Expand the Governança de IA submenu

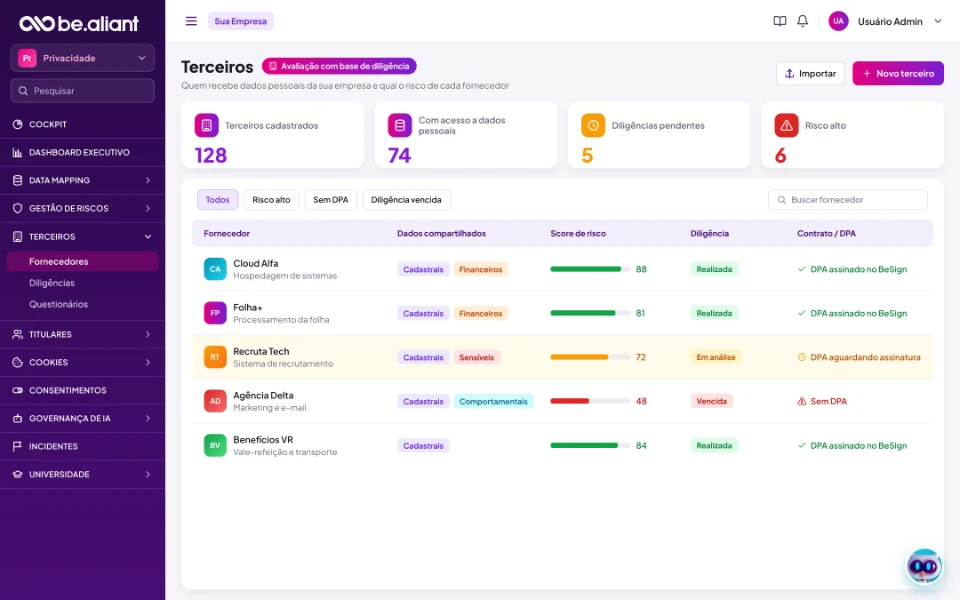(x=148, y=418)
